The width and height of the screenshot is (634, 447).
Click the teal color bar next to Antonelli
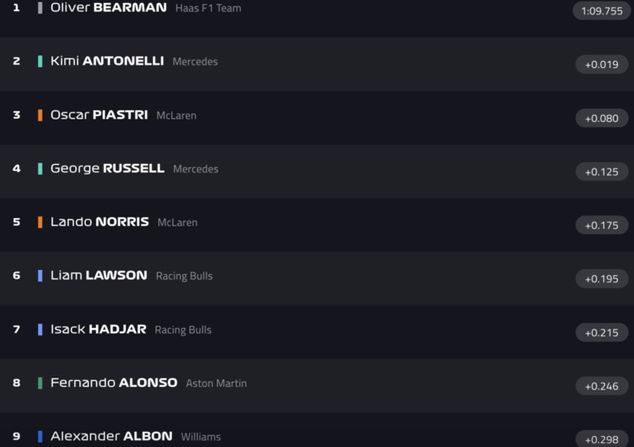[40, 61]
